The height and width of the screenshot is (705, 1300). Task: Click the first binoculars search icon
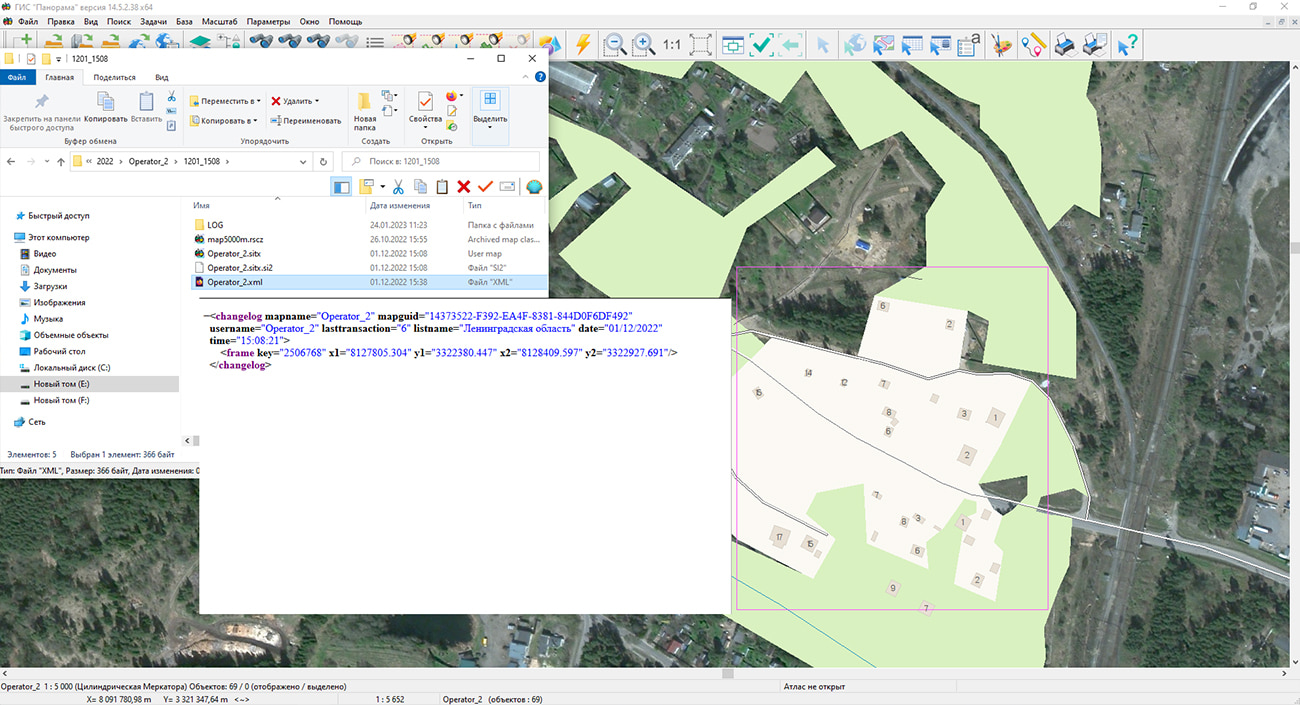(x=262, y=42)
